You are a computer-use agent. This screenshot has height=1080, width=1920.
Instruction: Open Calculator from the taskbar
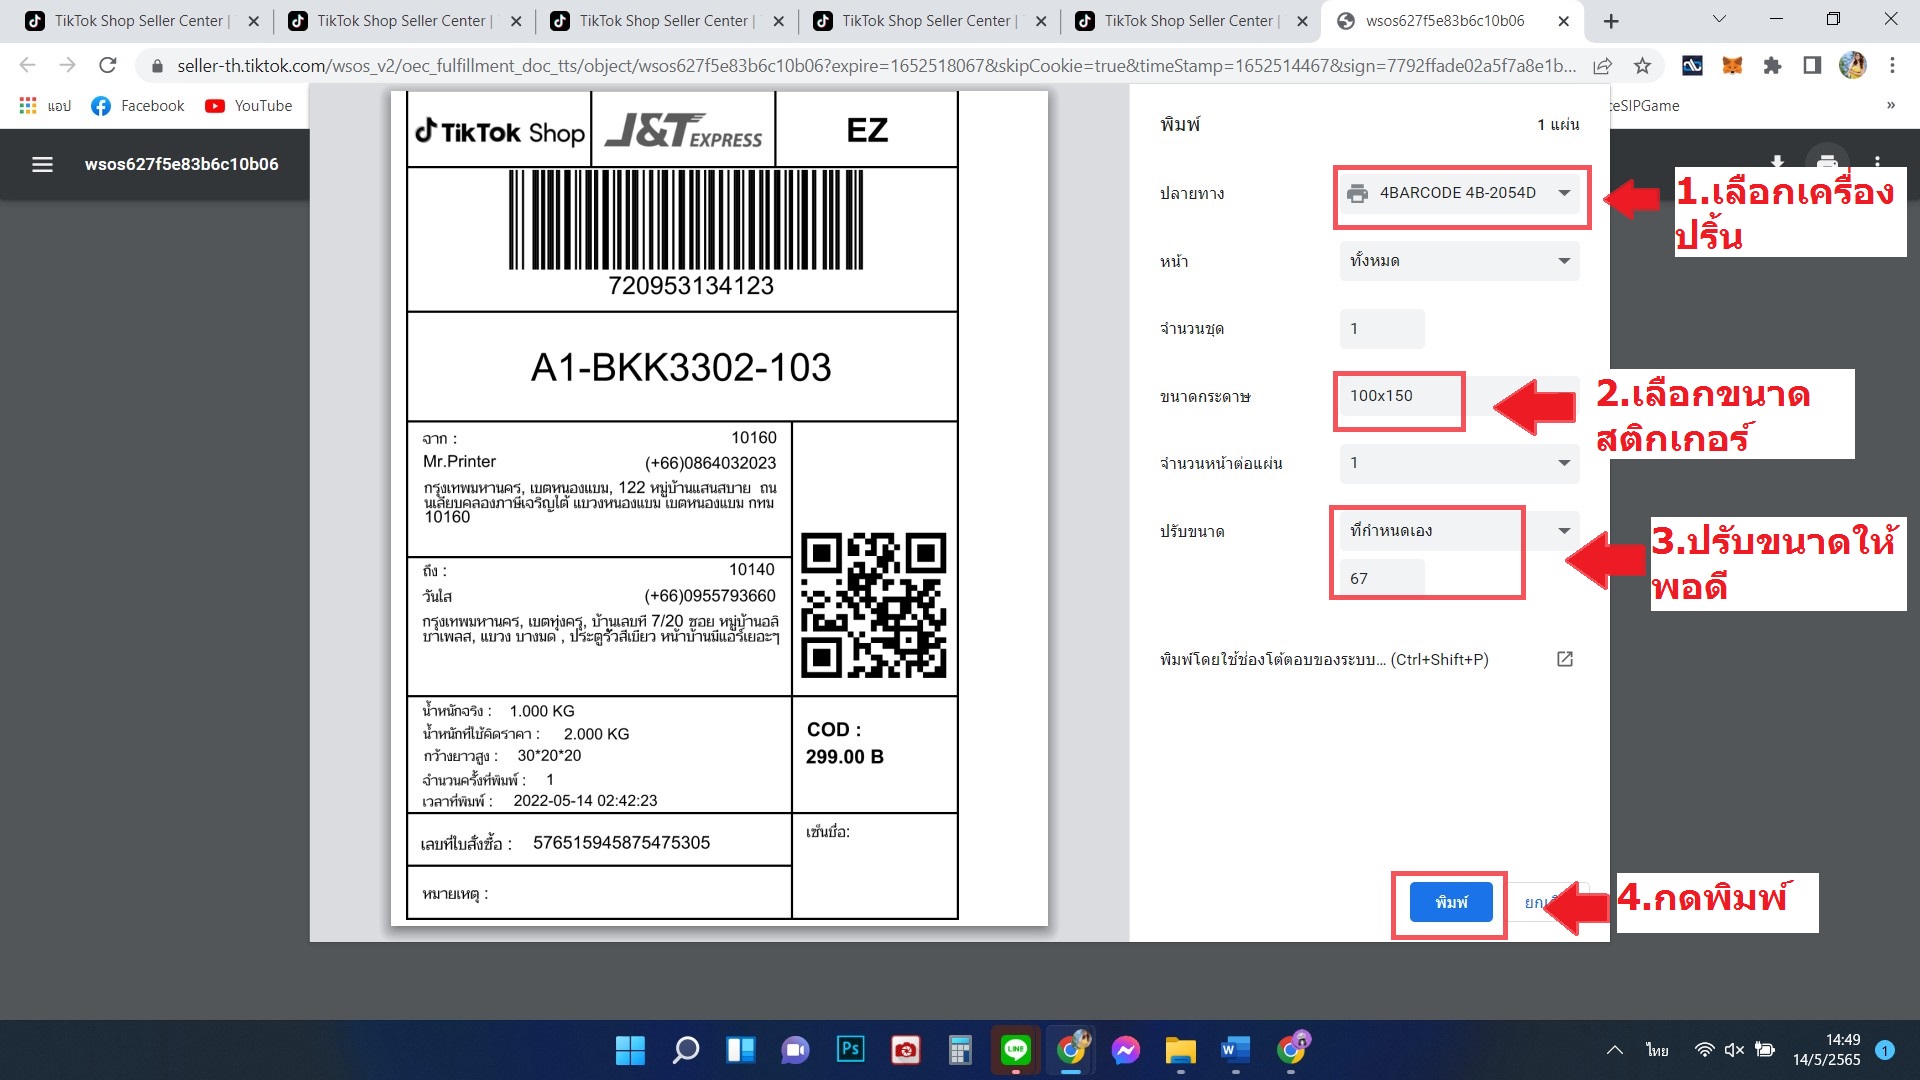(x=961, y=1050)
